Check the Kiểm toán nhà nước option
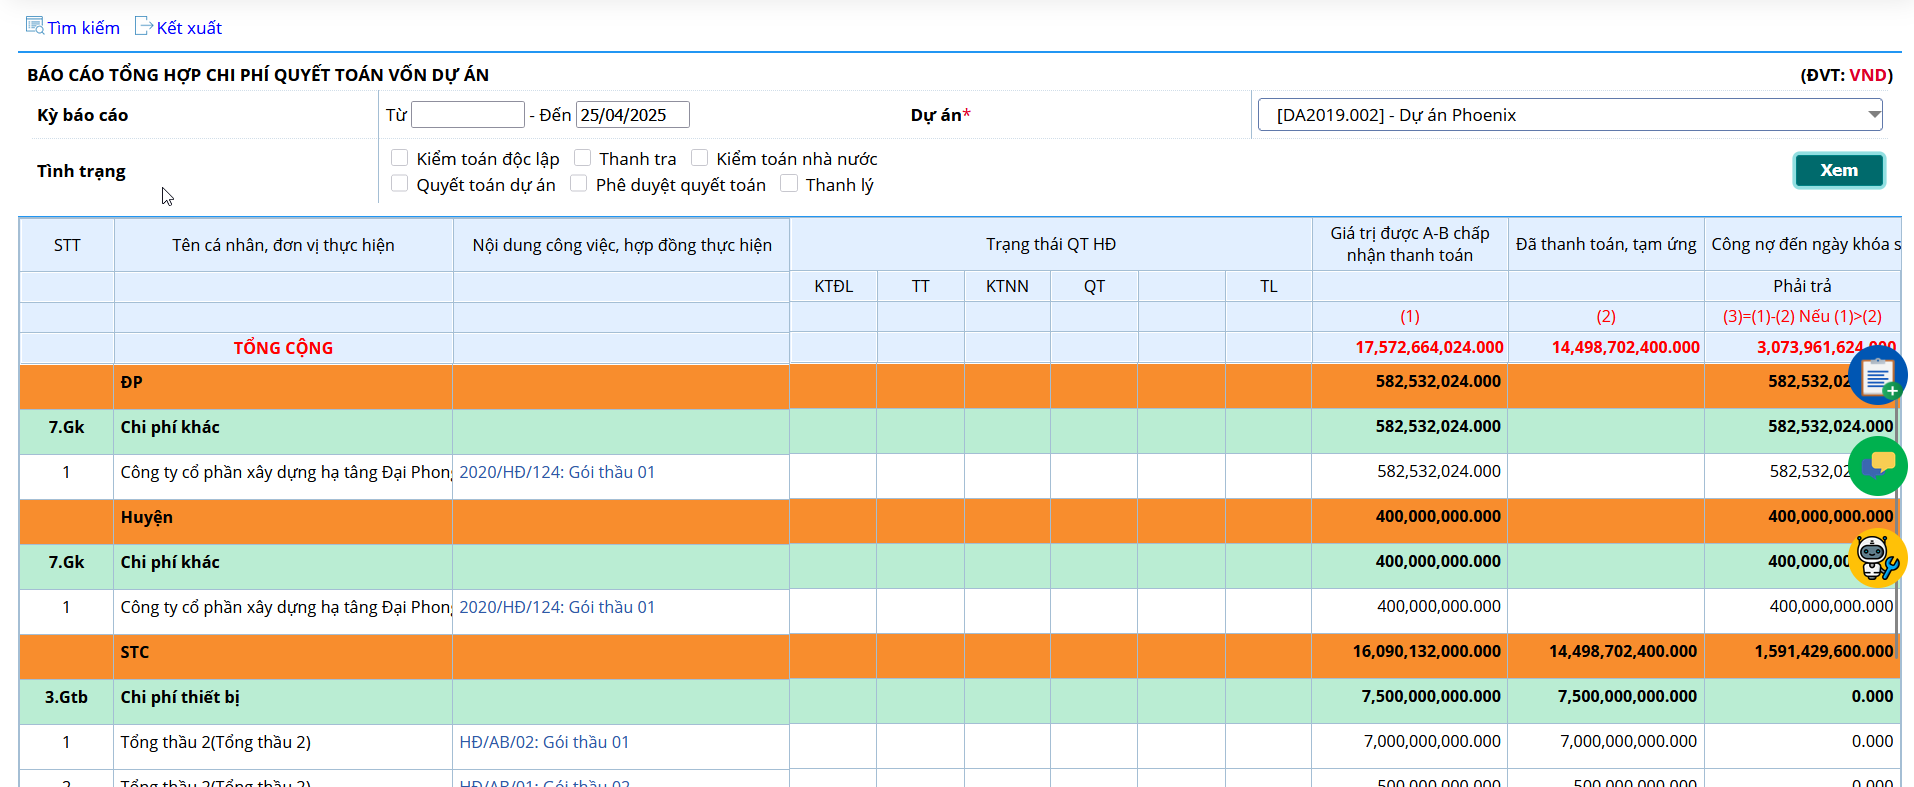 click(700, 158)
